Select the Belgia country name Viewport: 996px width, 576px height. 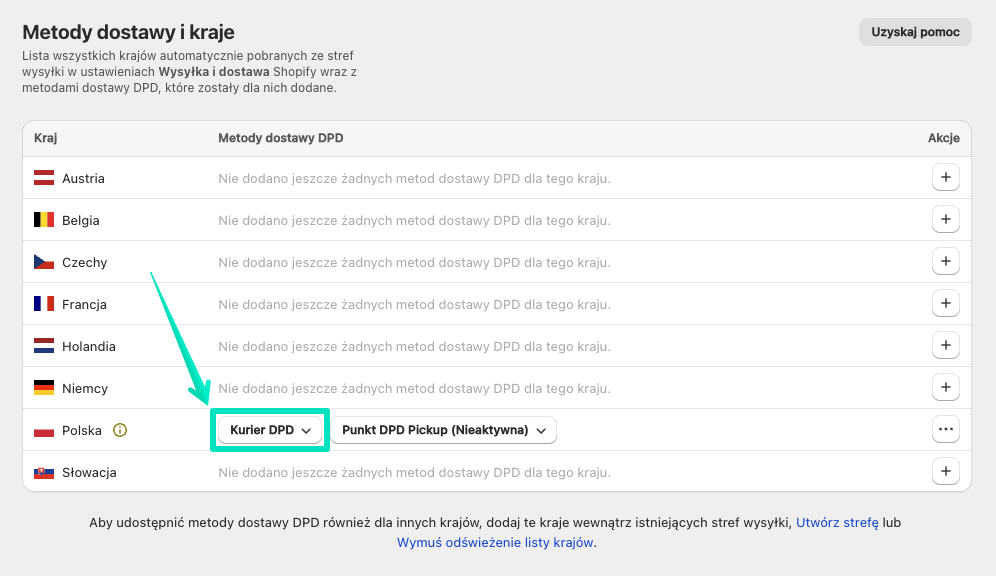(x=81, y=220)
